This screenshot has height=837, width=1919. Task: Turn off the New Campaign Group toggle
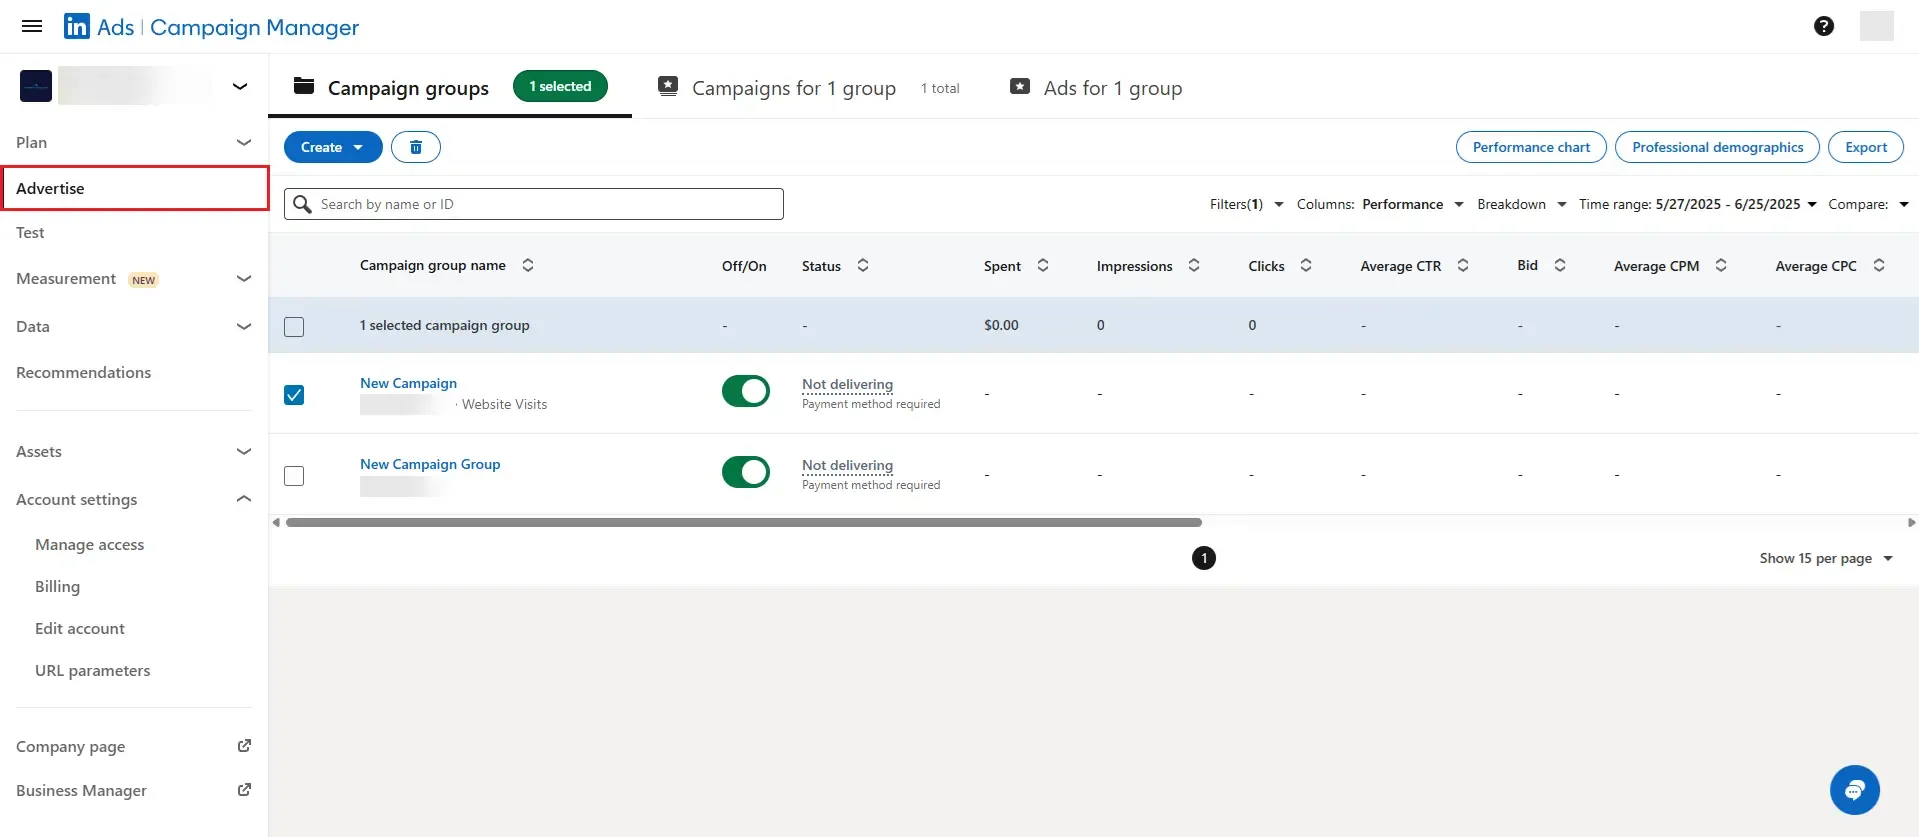(746, 472)
